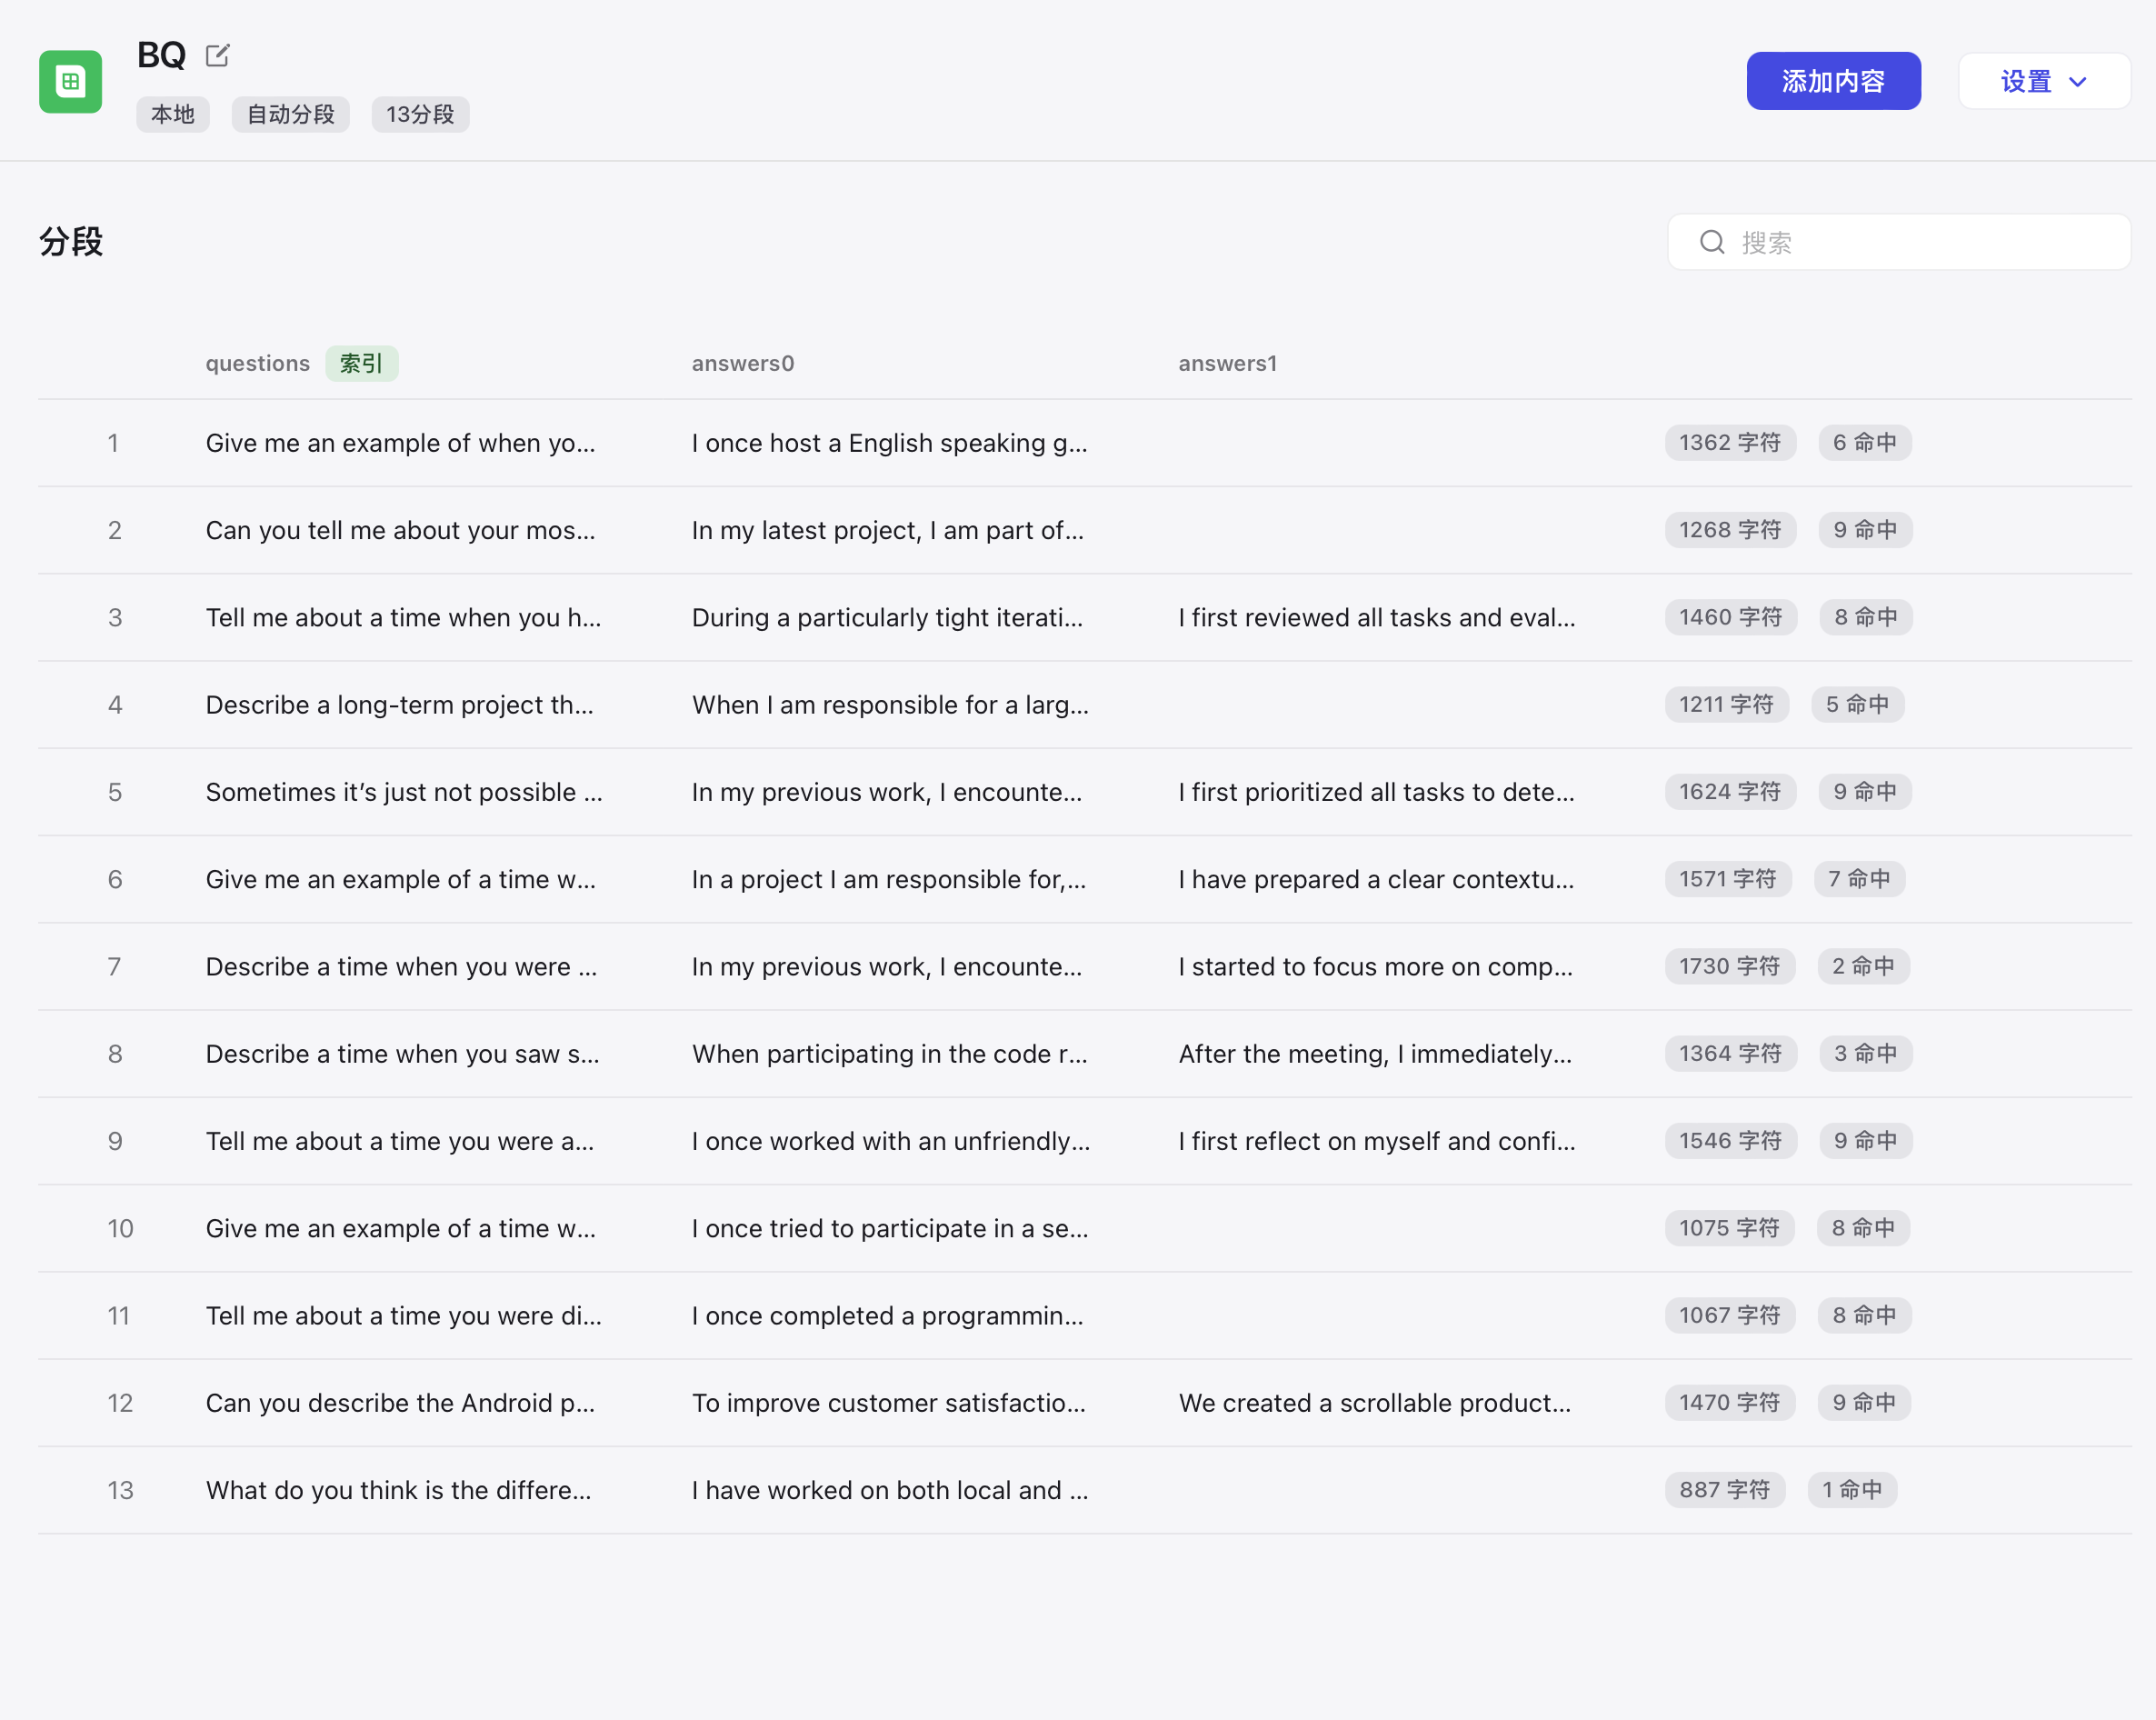Click the answers1 column header

tap(1227, 363)
